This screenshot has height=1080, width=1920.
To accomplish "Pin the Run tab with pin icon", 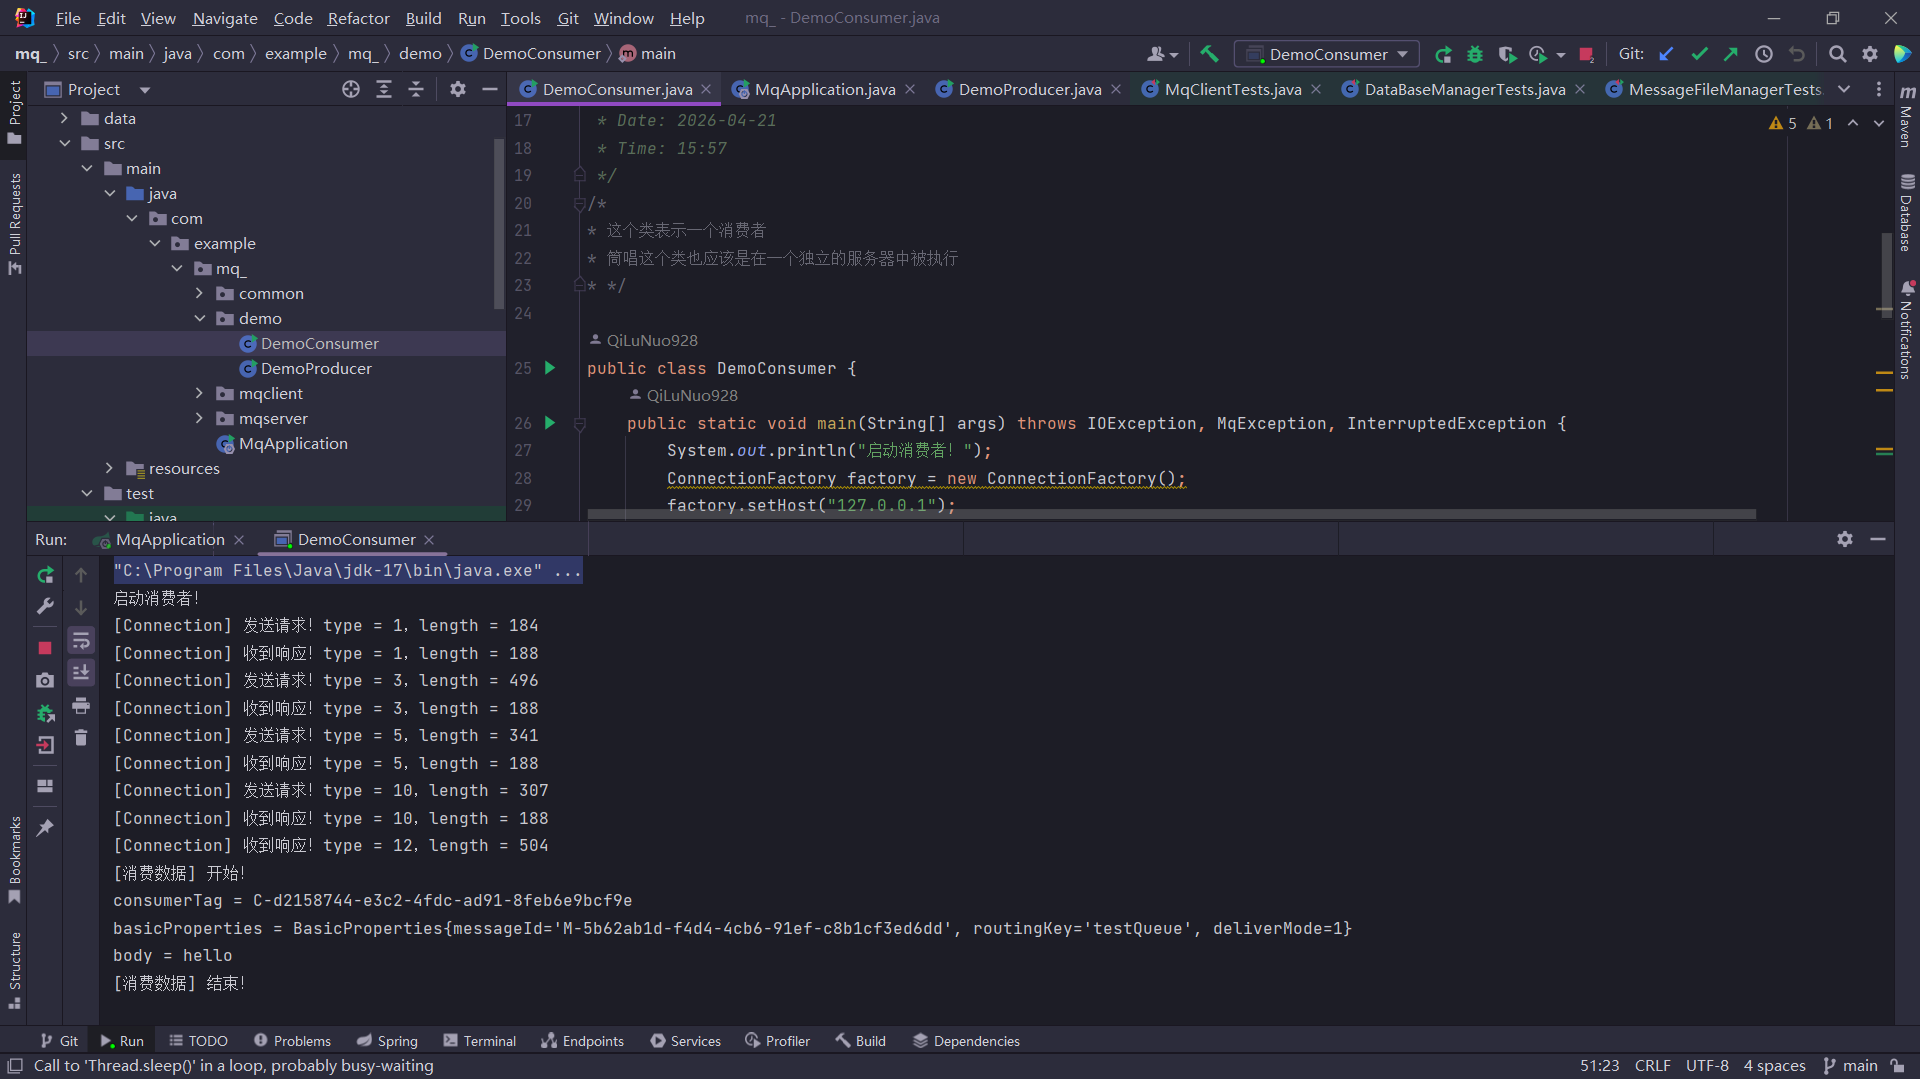I will (45, 828).
